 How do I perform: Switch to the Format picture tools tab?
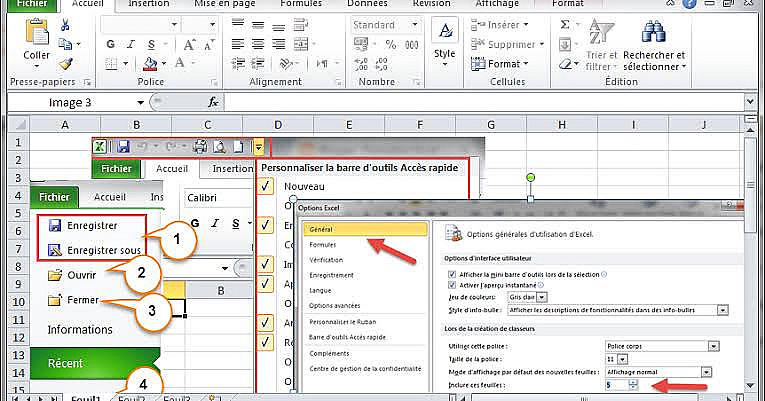coord(568,4)
